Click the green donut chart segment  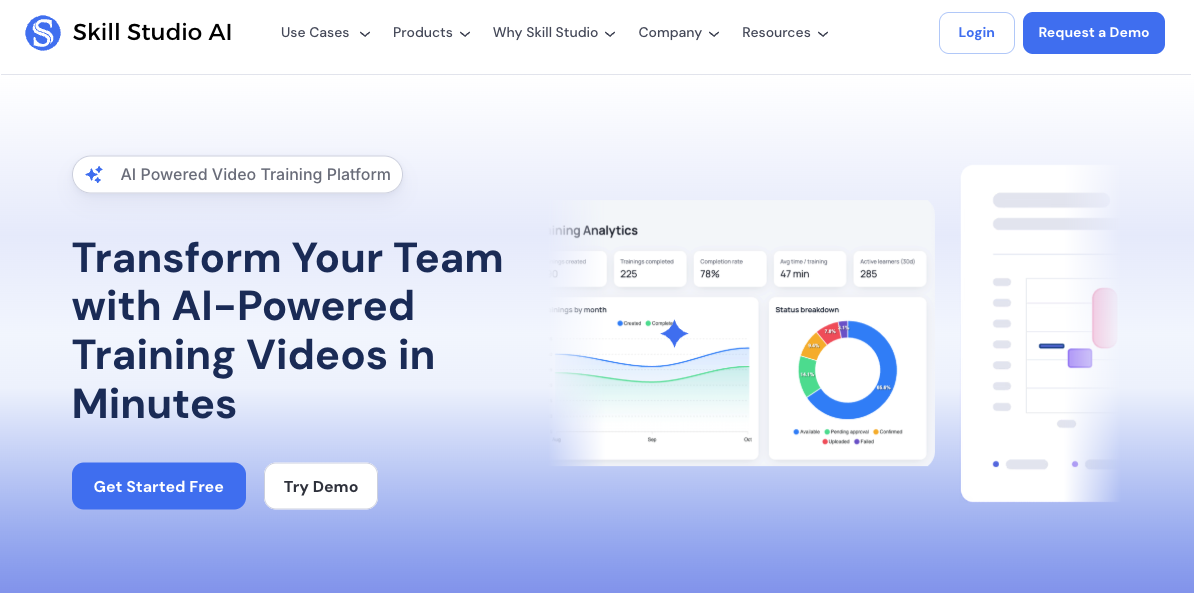point(806,376)
